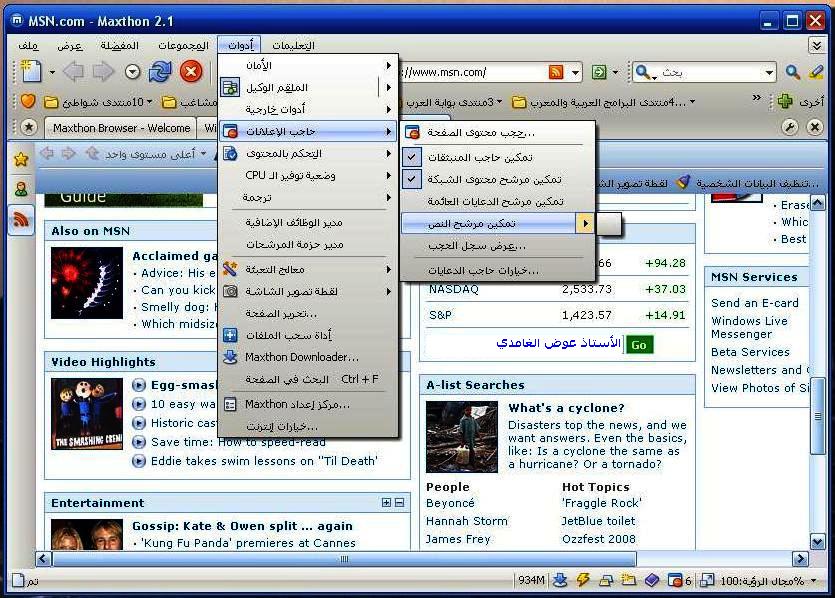The width and height of the screenshot is (835, 598).
Task: Toggle the popup blocker checked option
Action: point(498,157)
